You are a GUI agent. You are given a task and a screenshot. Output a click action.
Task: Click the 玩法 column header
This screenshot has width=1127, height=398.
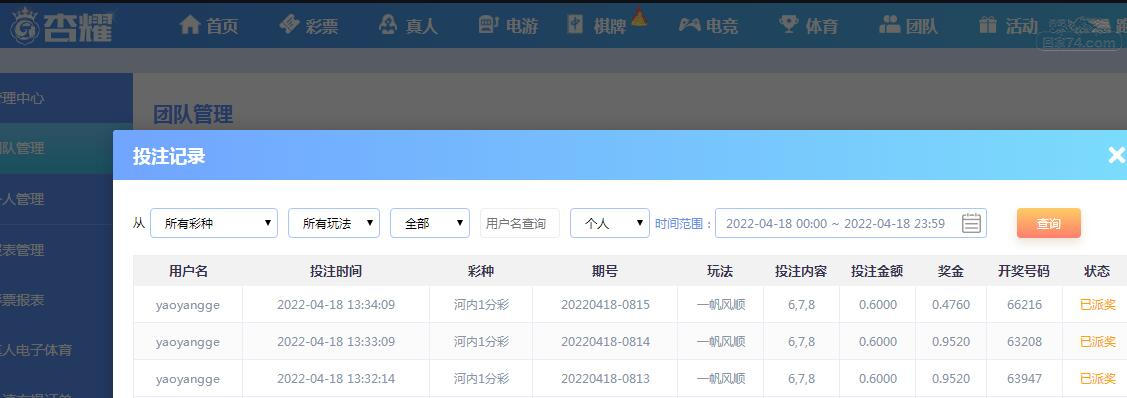pos(720,272)
